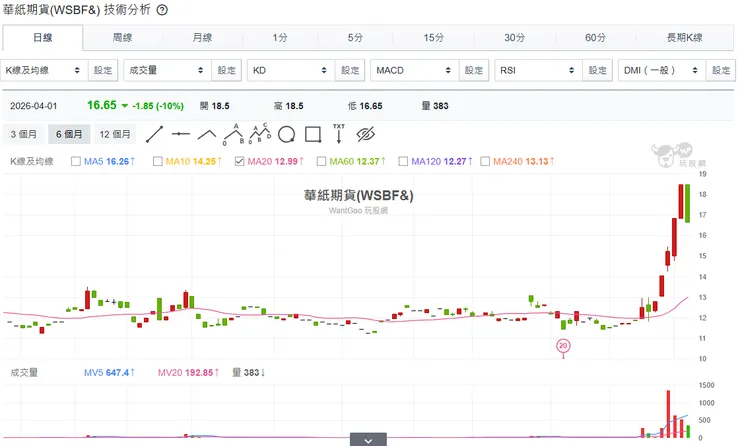Click the MV20 192.85 volume label
Viewport: 740px width, 446px height.
coord(188,372)
